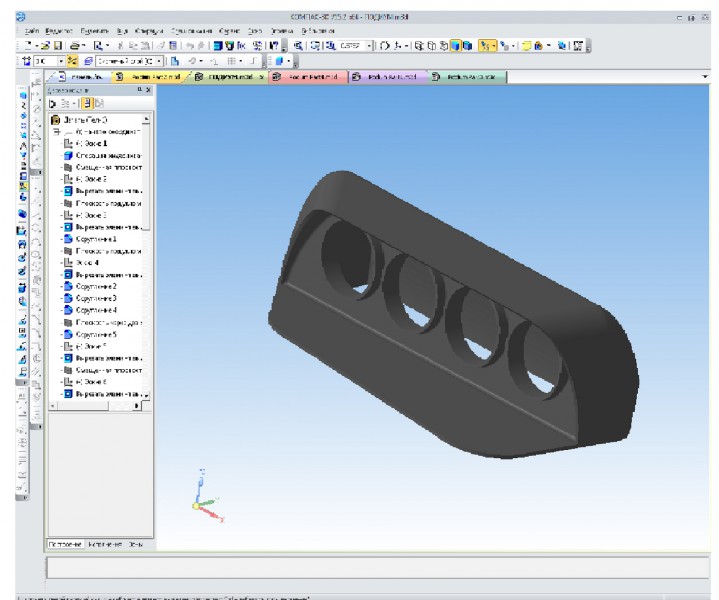Open the Зоны bottom tab
Screen dimensions: 719x600
click(x=135, y=544)
